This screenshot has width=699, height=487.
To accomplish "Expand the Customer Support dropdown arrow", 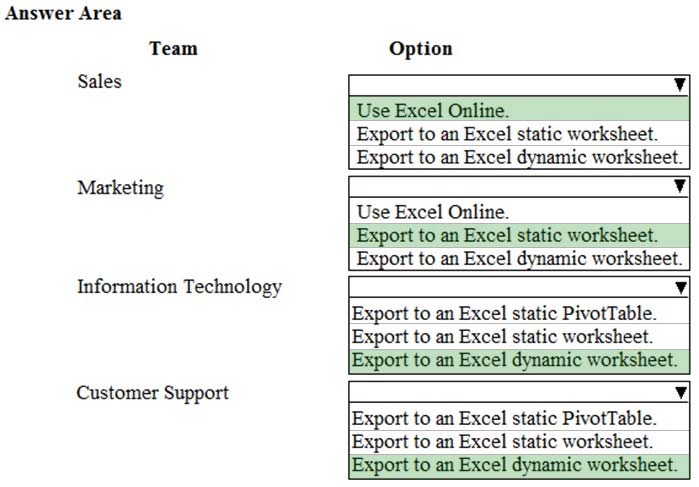I will pos(680,392).
